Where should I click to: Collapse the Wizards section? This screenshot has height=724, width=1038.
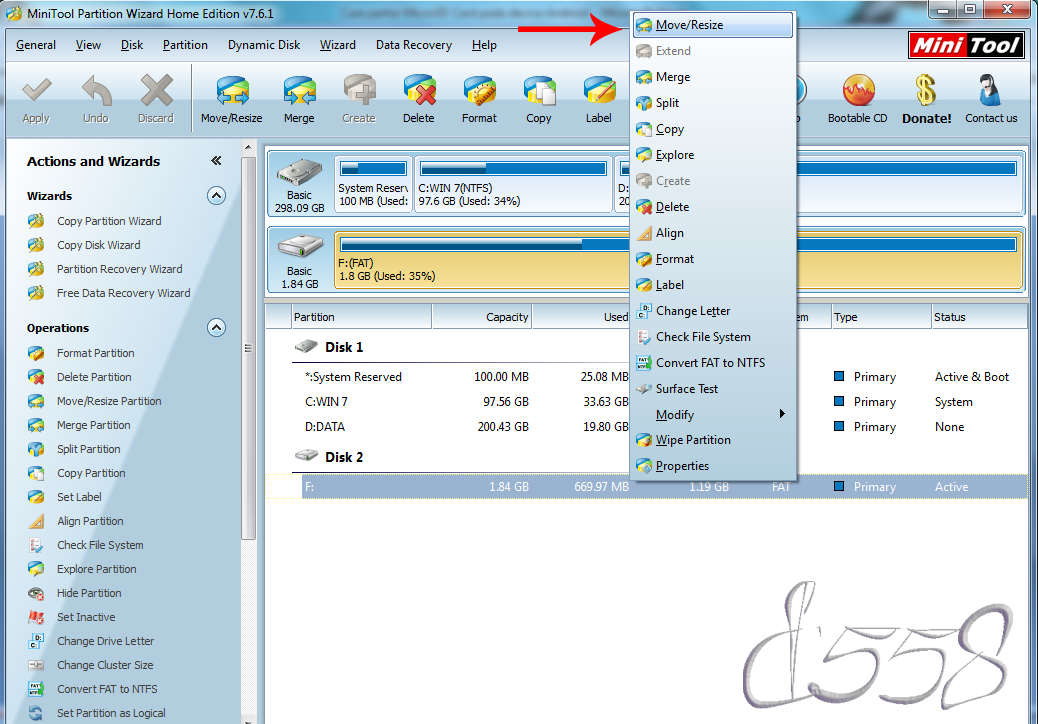point(216,196)
